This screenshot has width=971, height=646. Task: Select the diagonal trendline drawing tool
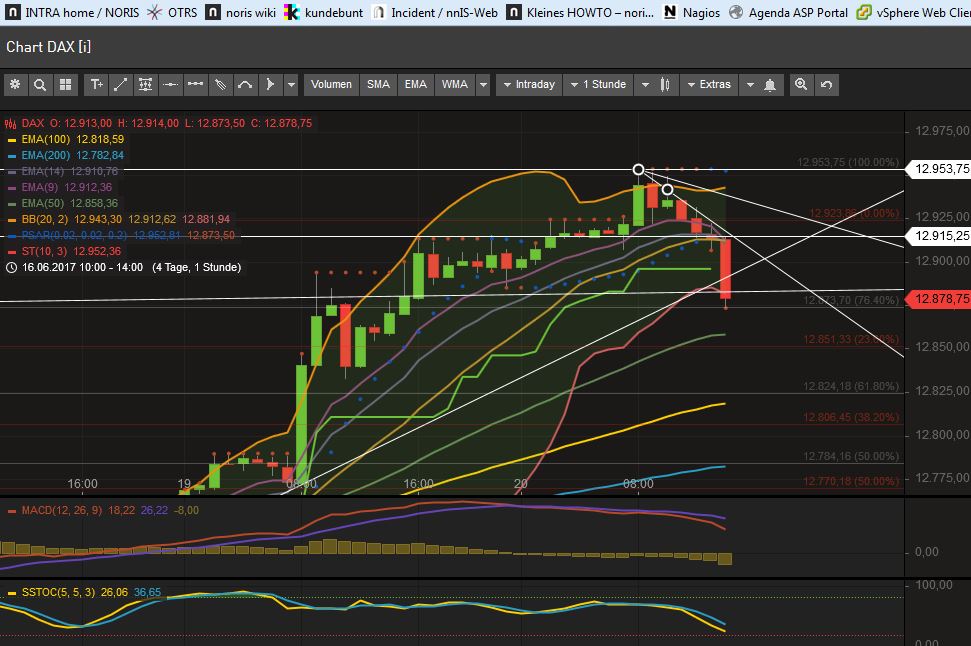point(121,85)
